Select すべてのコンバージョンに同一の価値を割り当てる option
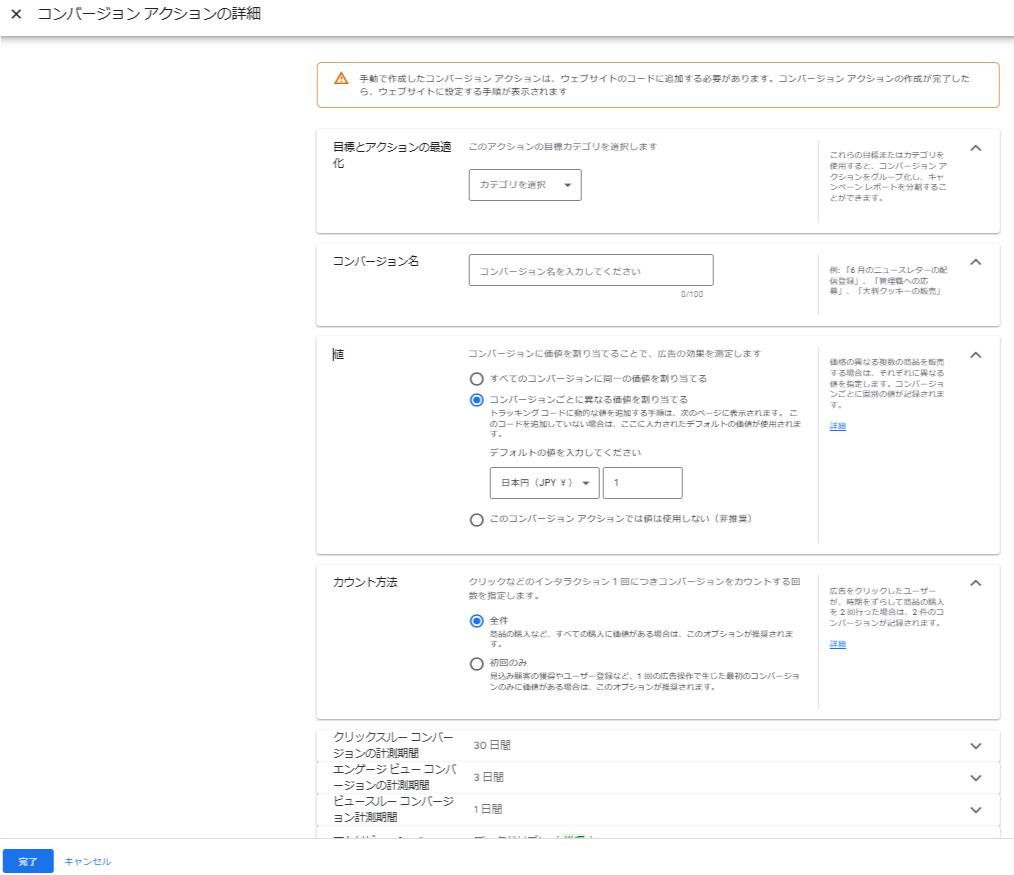The width and height of the screenshot is (1014, 875). tap(477, 379)
